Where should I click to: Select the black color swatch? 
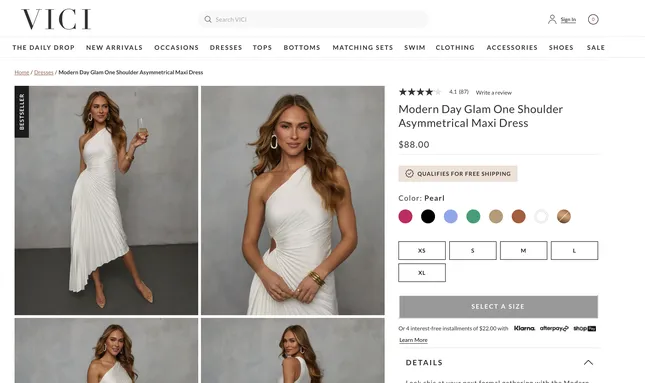tap(428, 216)
